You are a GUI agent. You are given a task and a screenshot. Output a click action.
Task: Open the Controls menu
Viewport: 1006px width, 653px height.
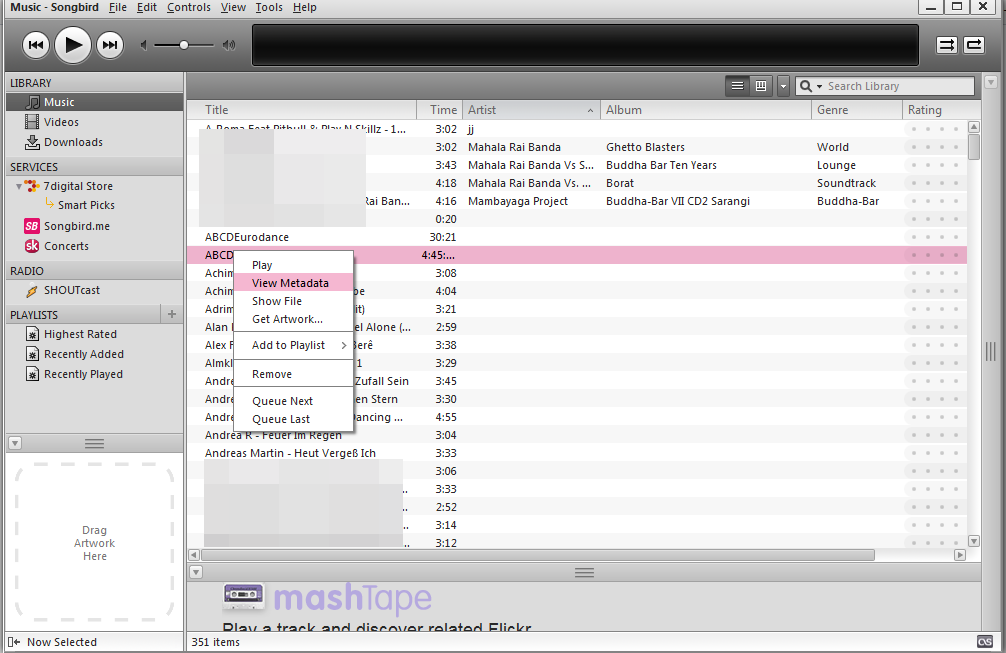click(189, 7)
